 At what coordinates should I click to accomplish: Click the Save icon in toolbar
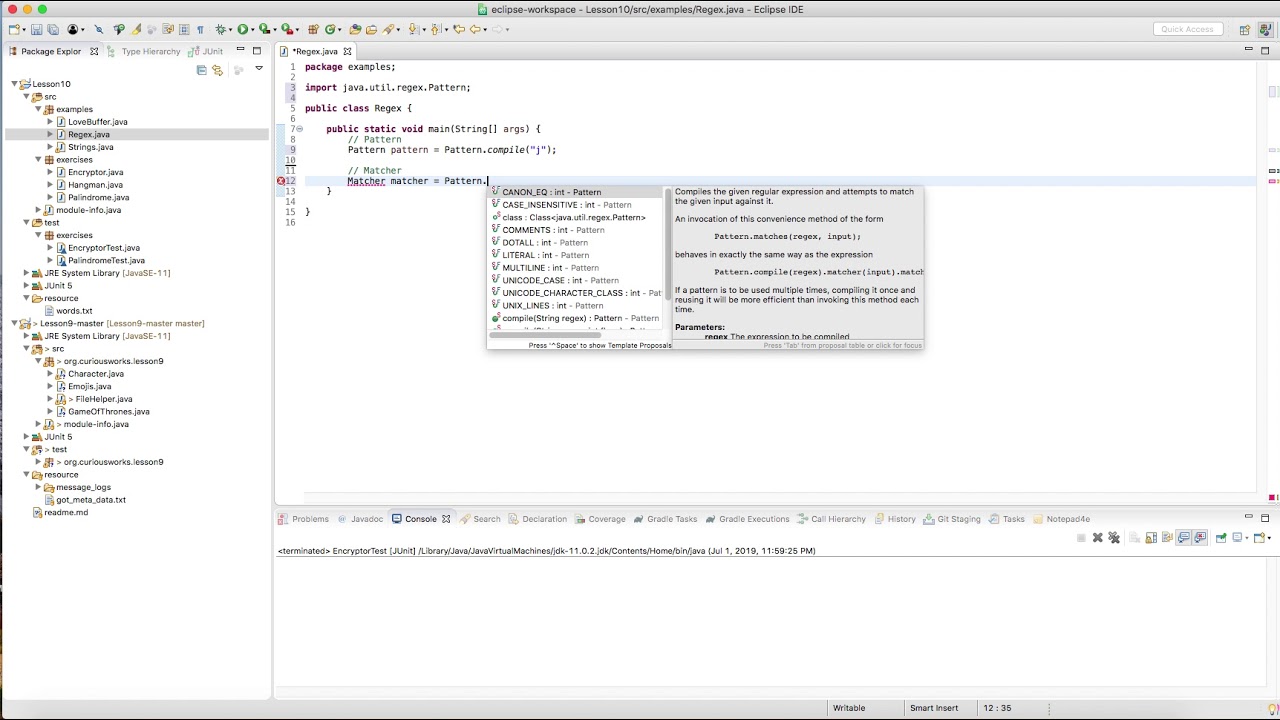tap(36, 29)
